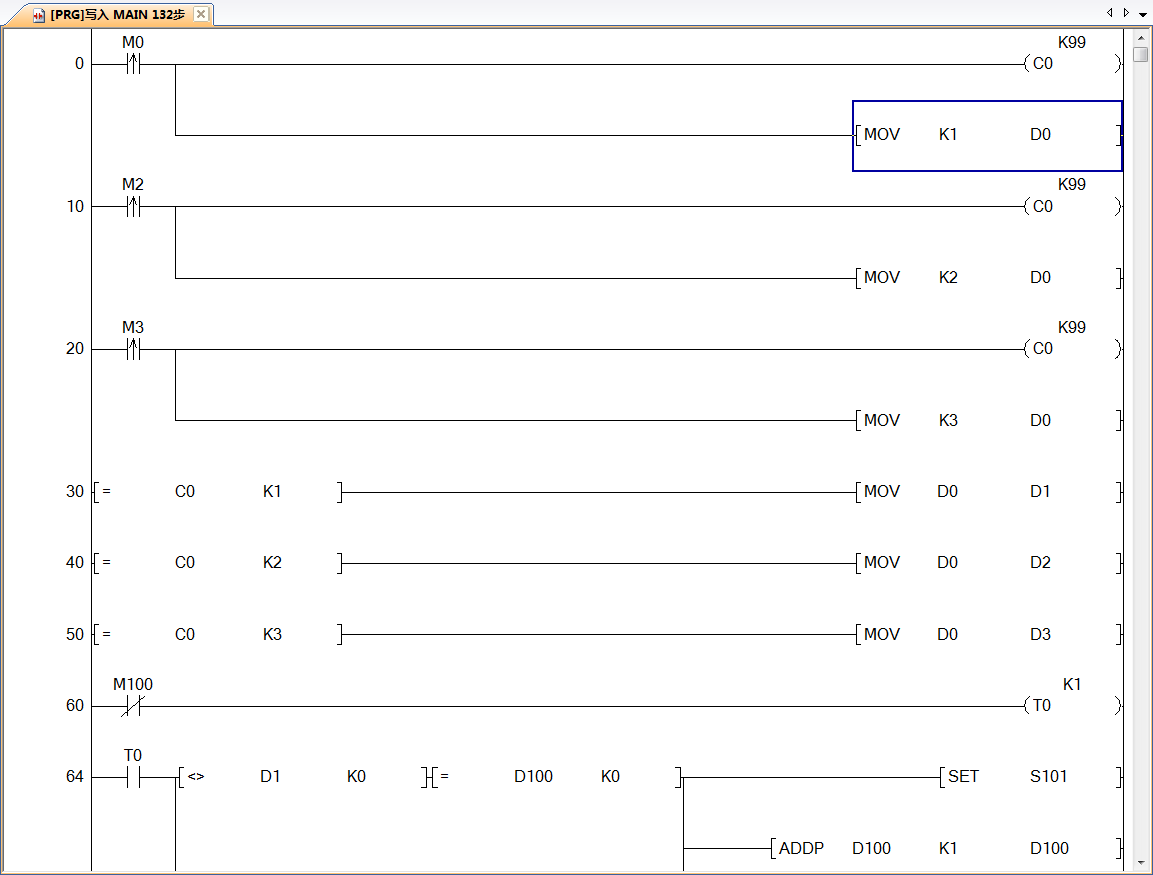The width and height of the screenshot is (1153, 875).
Task: Select the M2 rising-edge contact
Action: click(x=133, y=207)
